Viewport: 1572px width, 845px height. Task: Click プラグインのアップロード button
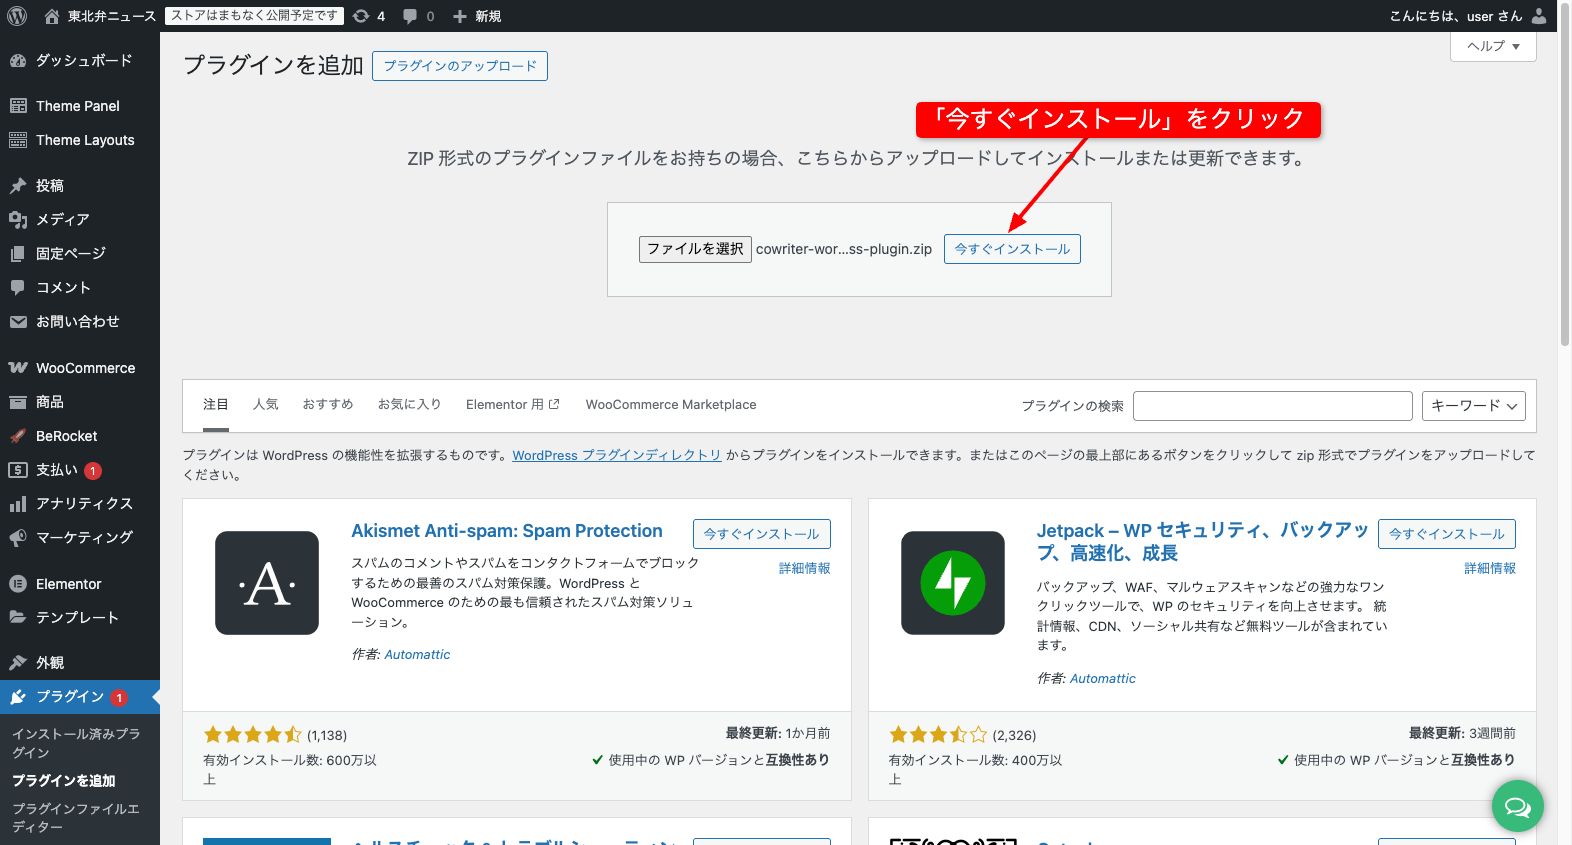(460, 66)
